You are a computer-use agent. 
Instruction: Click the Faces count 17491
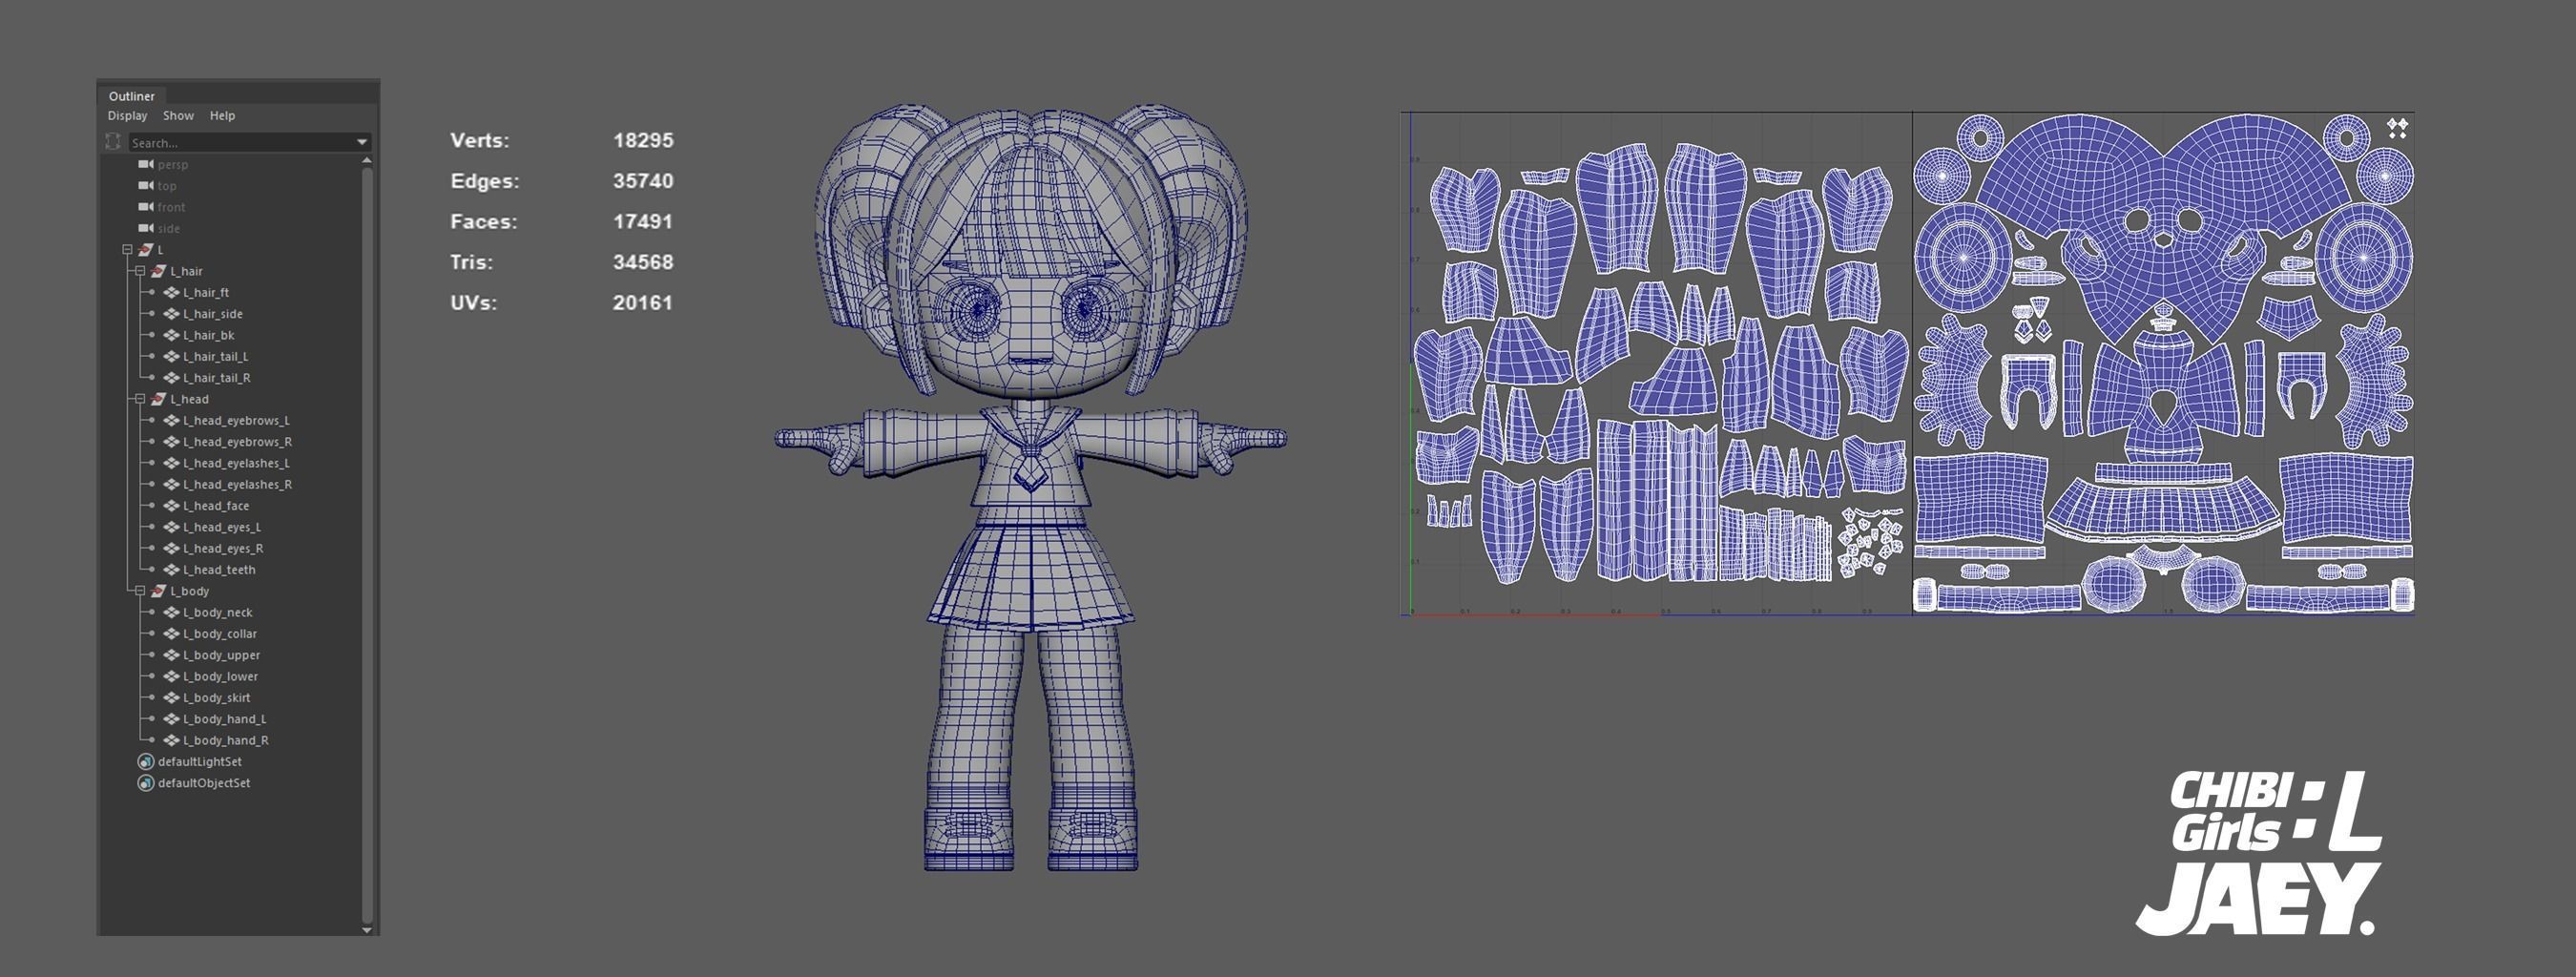tap(642, 222)
